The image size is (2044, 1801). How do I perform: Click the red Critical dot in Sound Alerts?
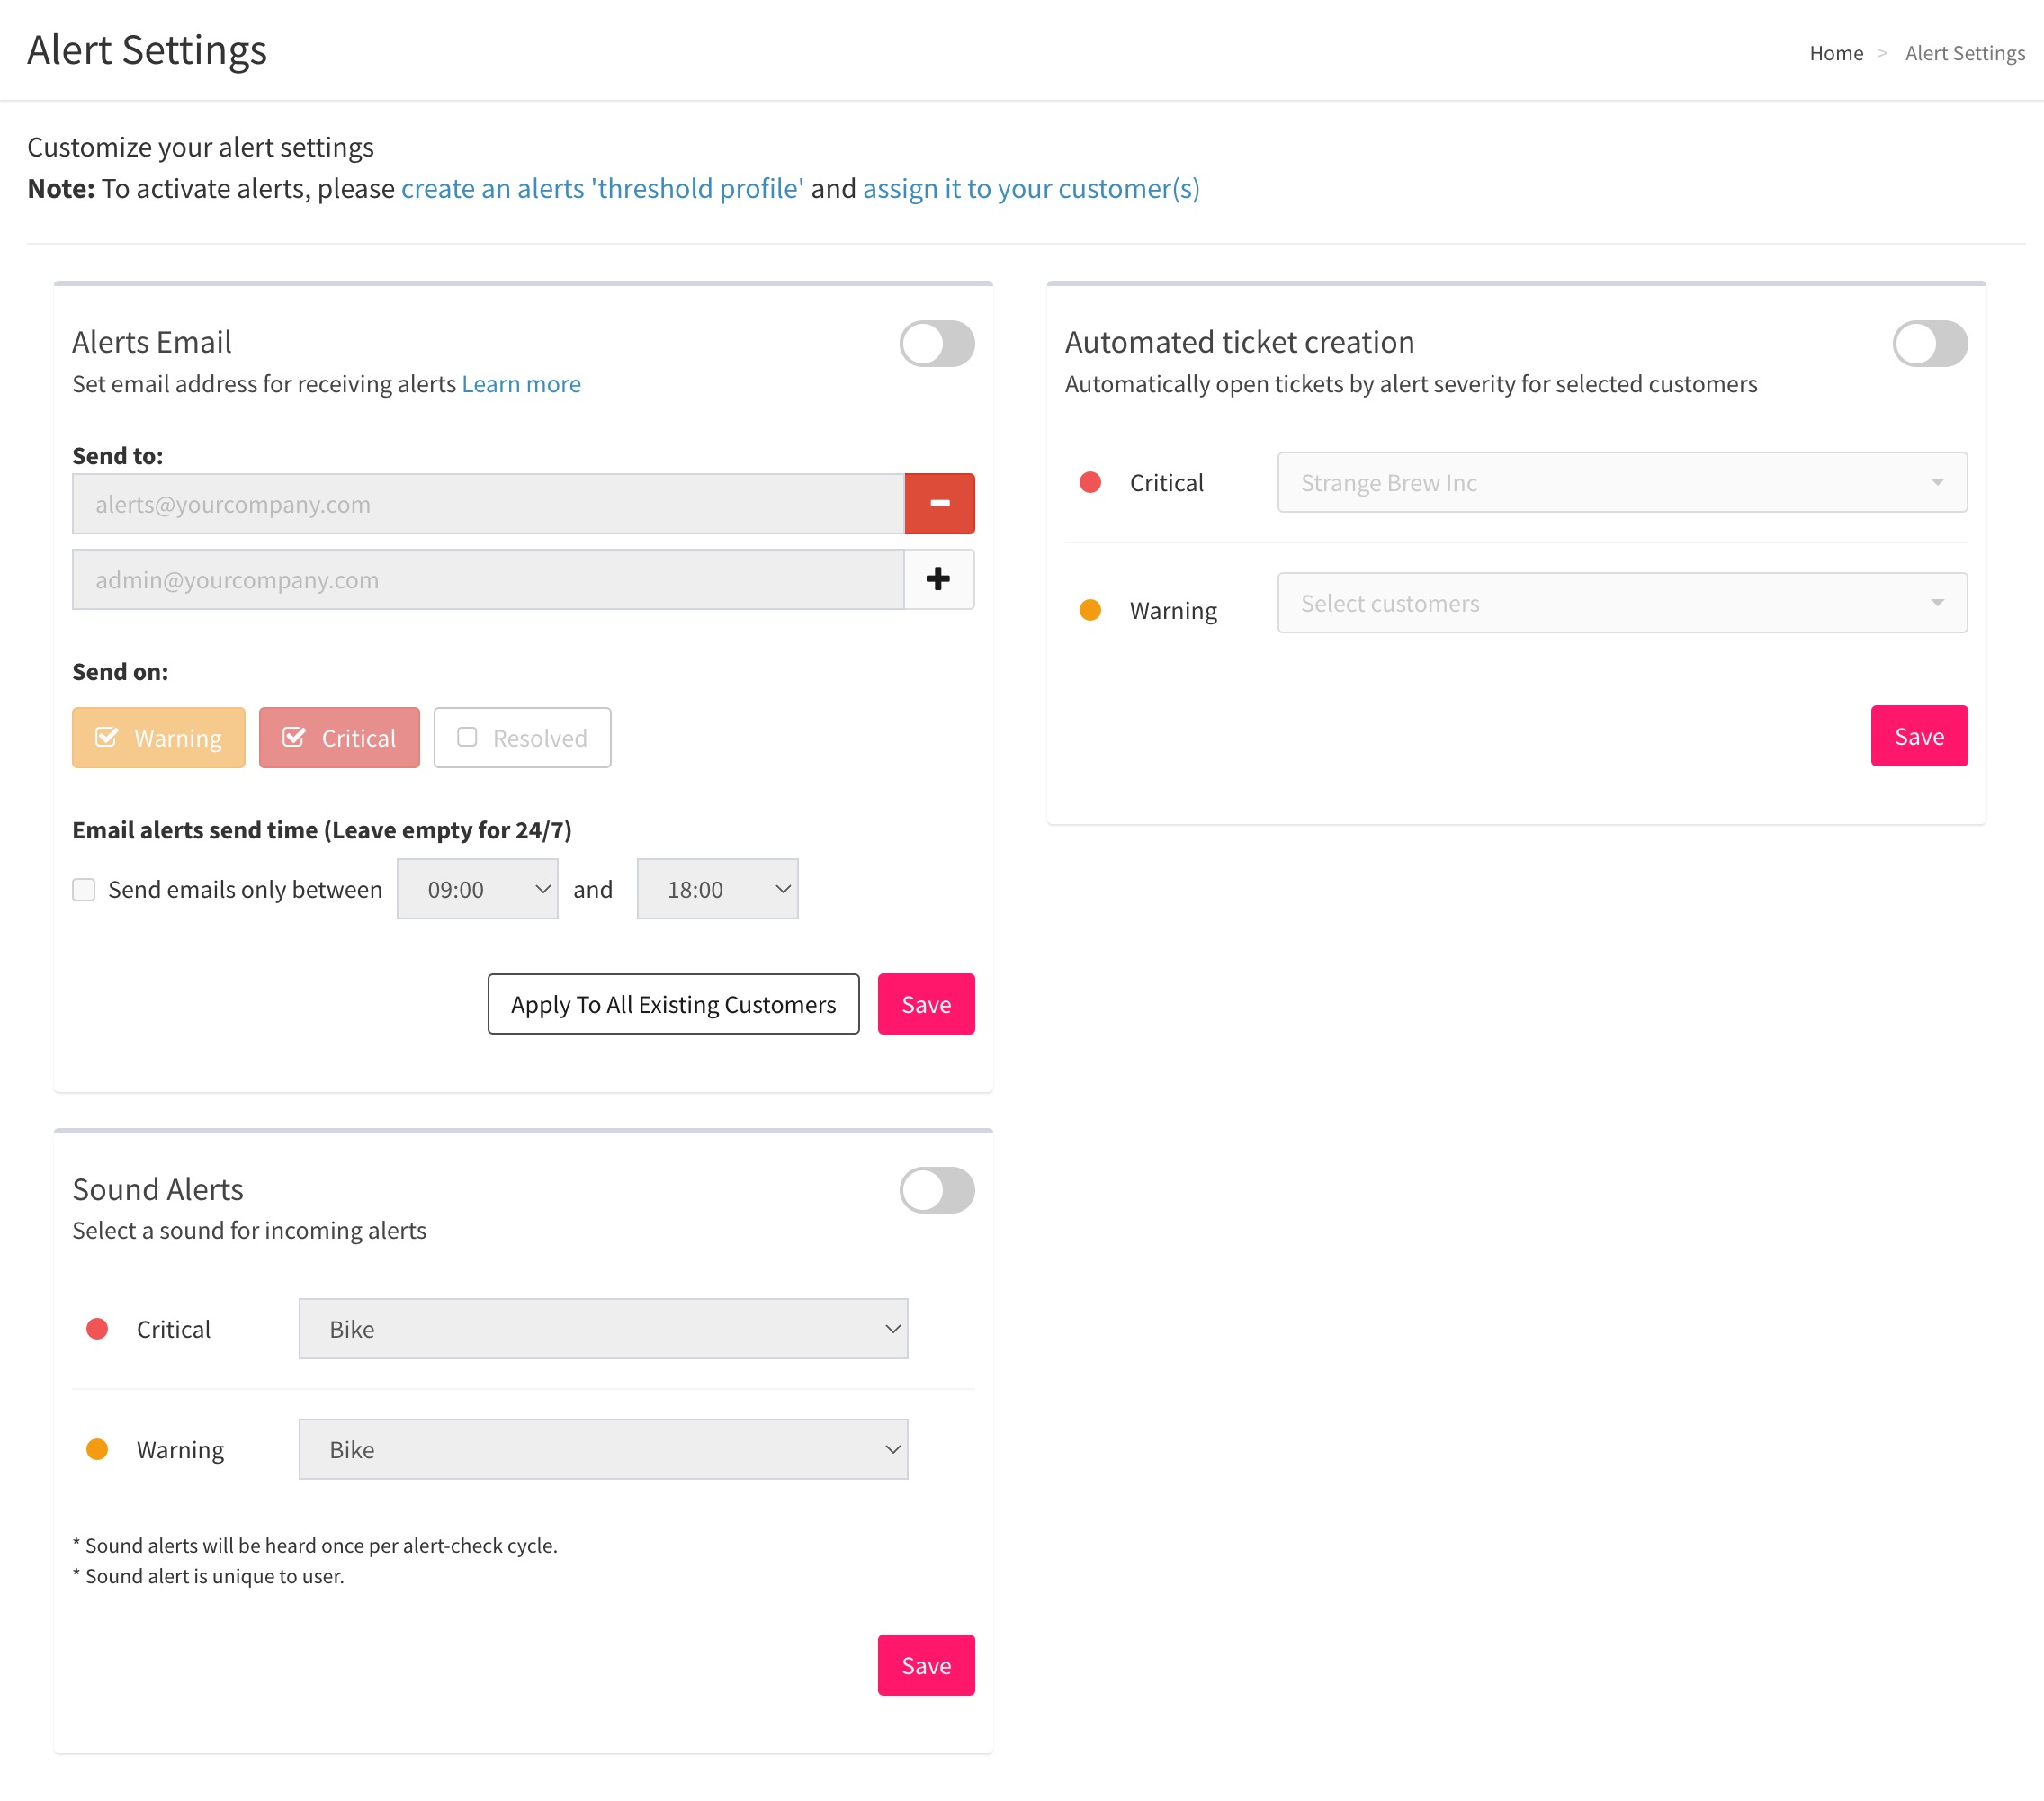click(x=97, y=1329)
